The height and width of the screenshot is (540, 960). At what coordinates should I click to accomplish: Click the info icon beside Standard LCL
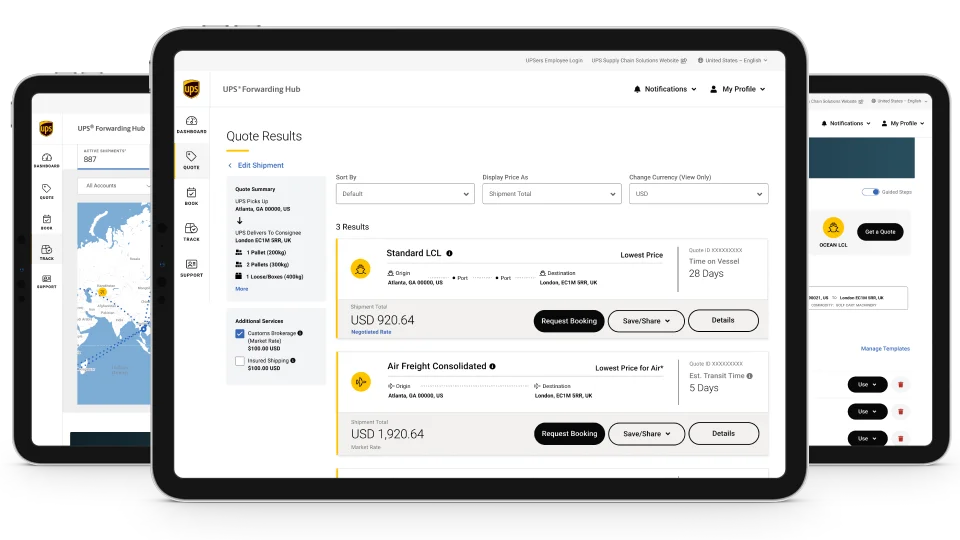pyautogui.click(x=449, y=254)
